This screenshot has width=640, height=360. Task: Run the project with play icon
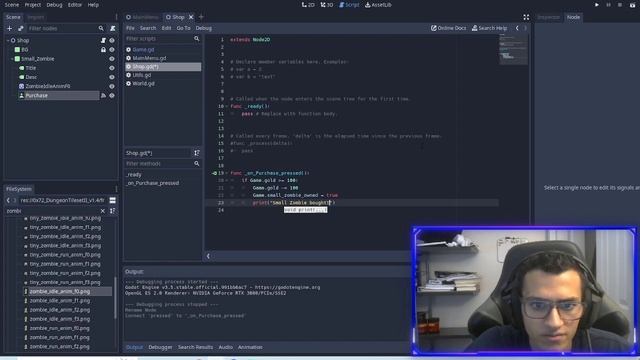point(597,5)
